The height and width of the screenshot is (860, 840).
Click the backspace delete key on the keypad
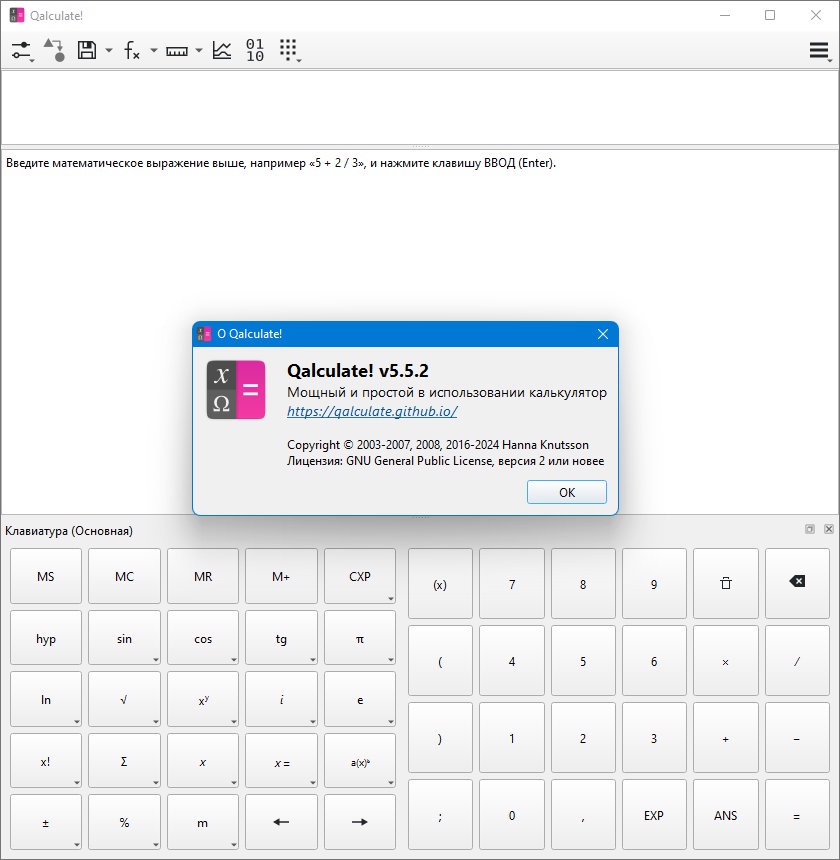[797, 583]
